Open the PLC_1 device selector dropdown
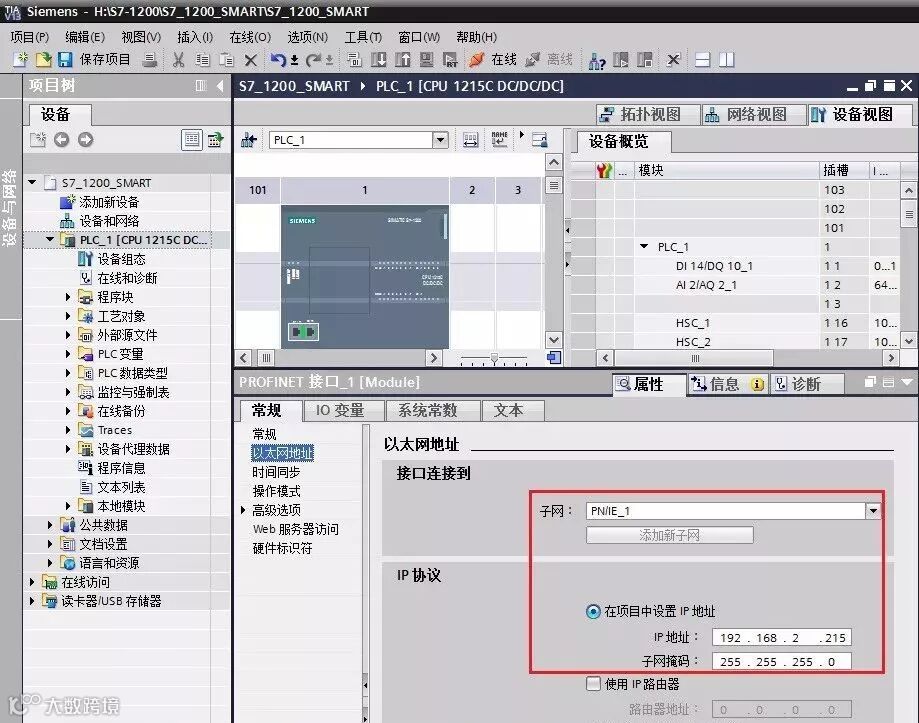The image size is (919, 723). tap(440, 140)
